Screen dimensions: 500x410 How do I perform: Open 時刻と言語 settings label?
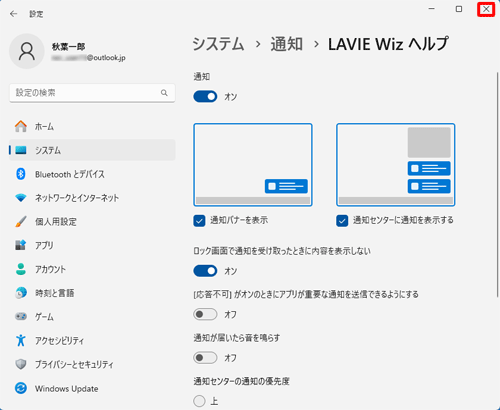pos(55,293)
